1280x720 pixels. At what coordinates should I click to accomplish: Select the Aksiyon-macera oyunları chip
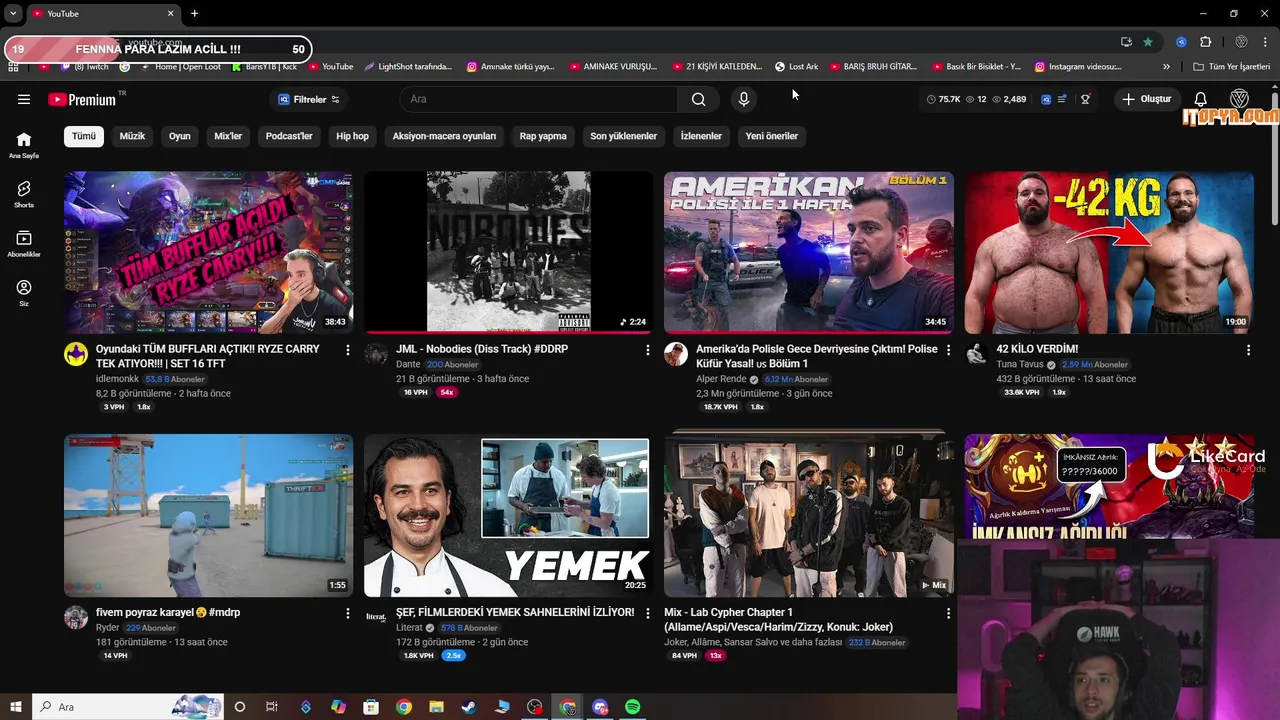pyautogui.click(x=444, y=136)
